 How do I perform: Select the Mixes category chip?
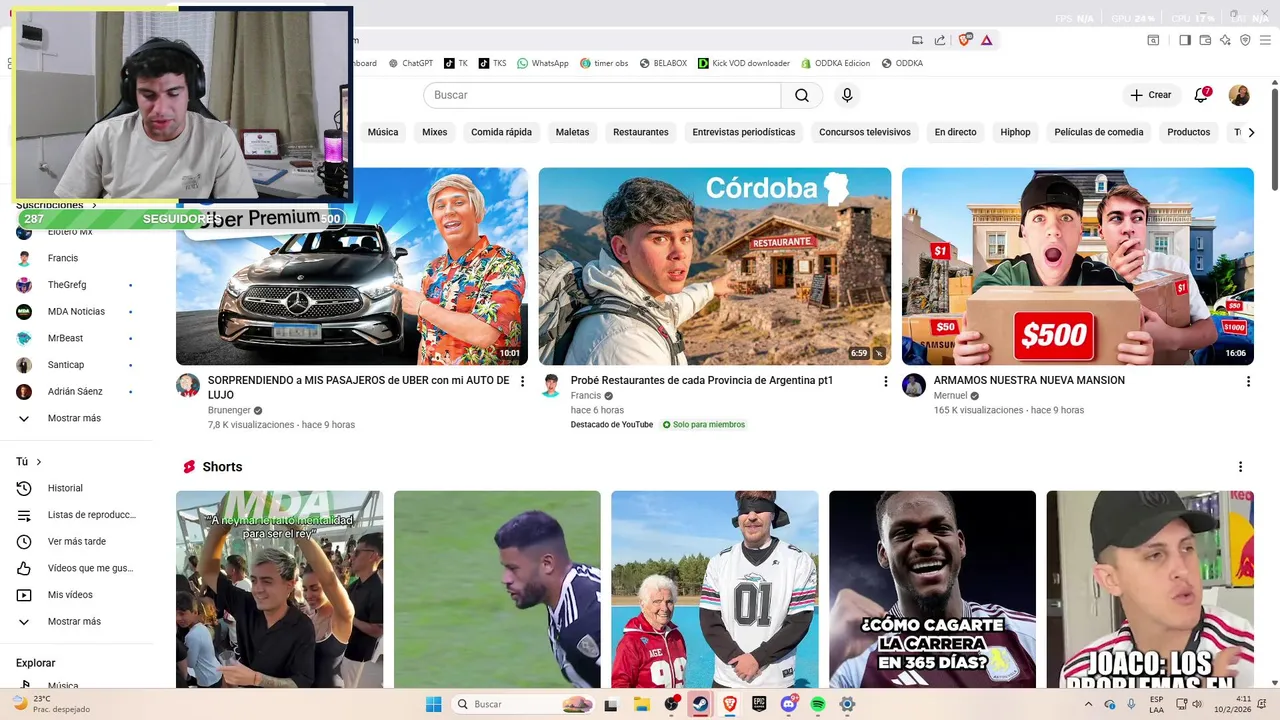[x=435, y=132]
